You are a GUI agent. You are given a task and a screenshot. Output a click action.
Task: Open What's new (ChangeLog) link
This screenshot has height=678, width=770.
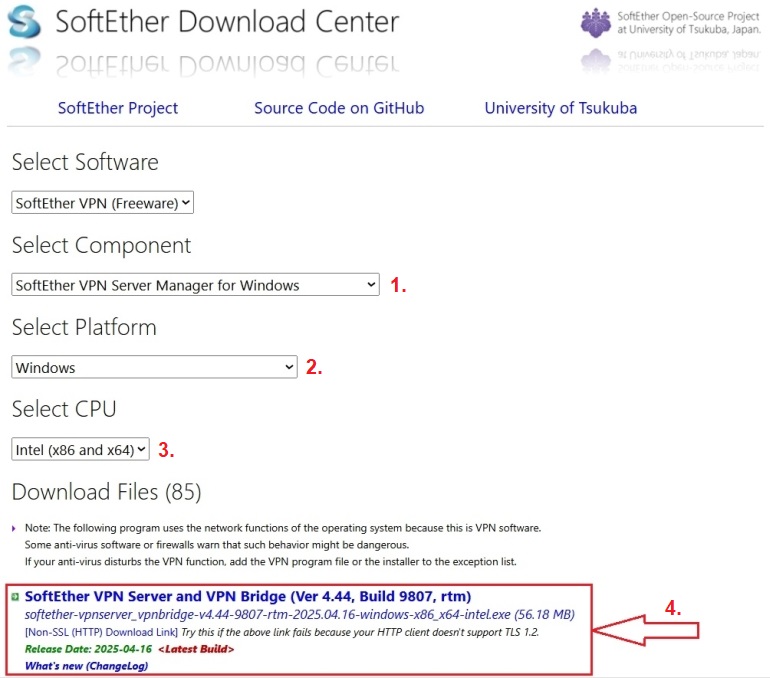(x=86, y=666)
